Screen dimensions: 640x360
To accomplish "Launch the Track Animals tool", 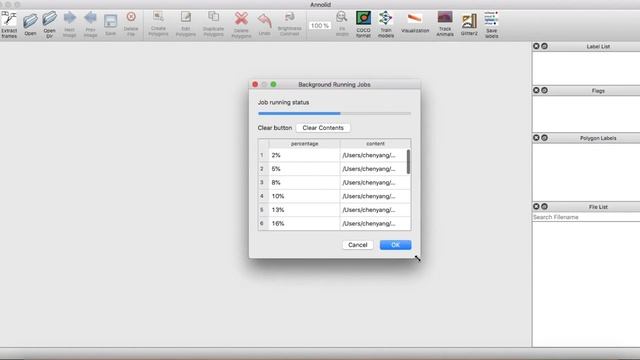I will pos(445,24).
